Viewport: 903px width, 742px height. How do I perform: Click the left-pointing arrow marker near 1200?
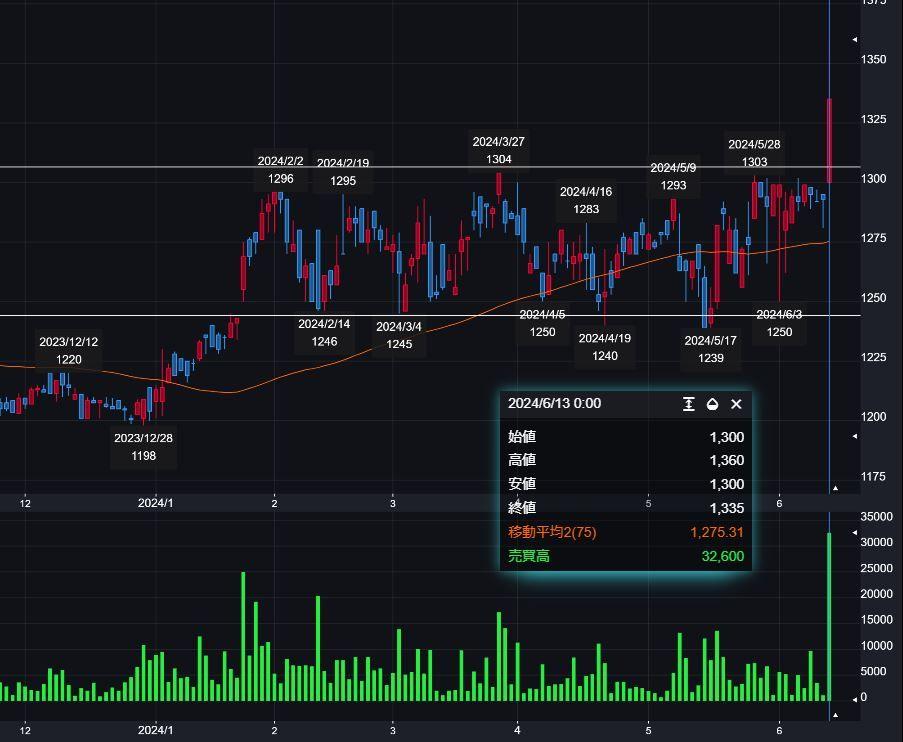pyautogui.click(x=854, y=437)
